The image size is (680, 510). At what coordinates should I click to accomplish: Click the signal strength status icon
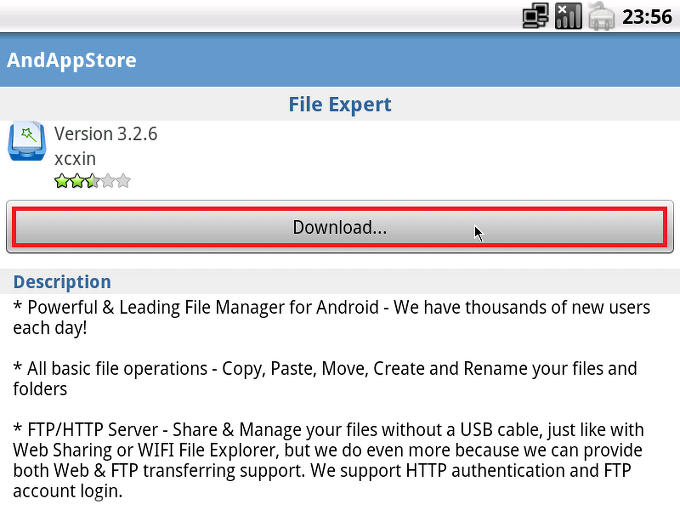pyautogui.click(x=568, y=16)
